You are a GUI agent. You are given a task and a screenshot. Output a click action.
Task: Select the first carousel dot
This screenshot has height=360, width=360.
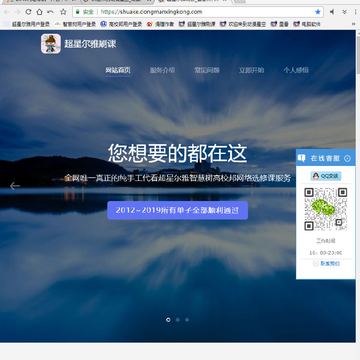tap(168, 320)
